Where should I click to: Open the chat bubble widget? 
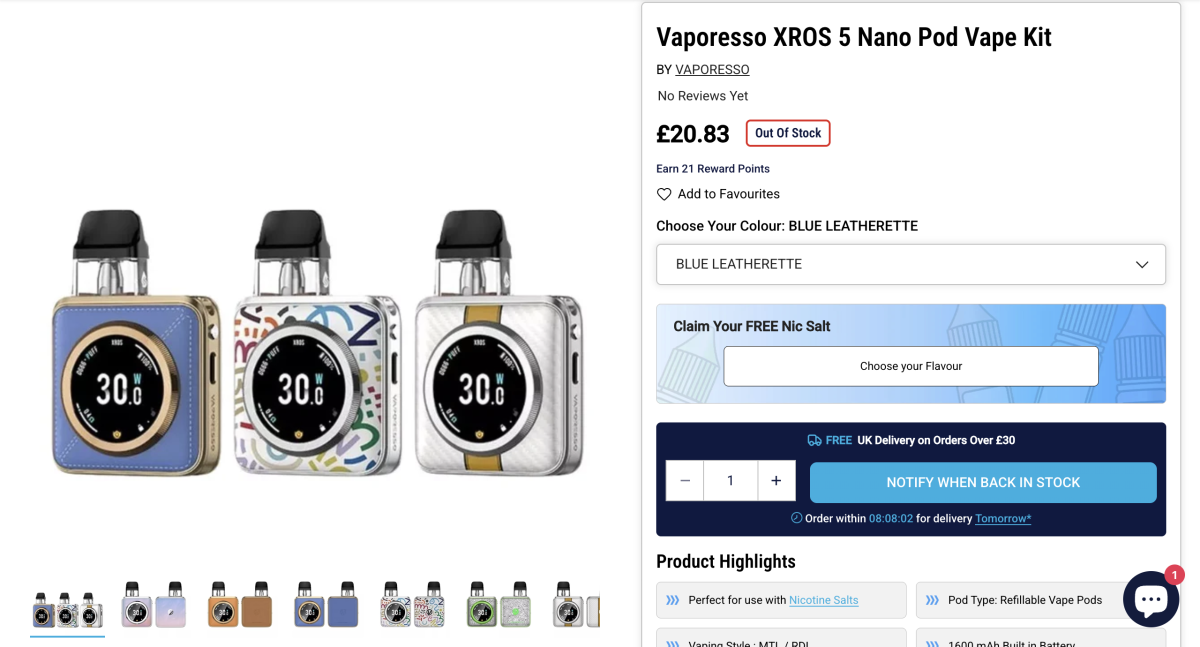coord(1151,599)
